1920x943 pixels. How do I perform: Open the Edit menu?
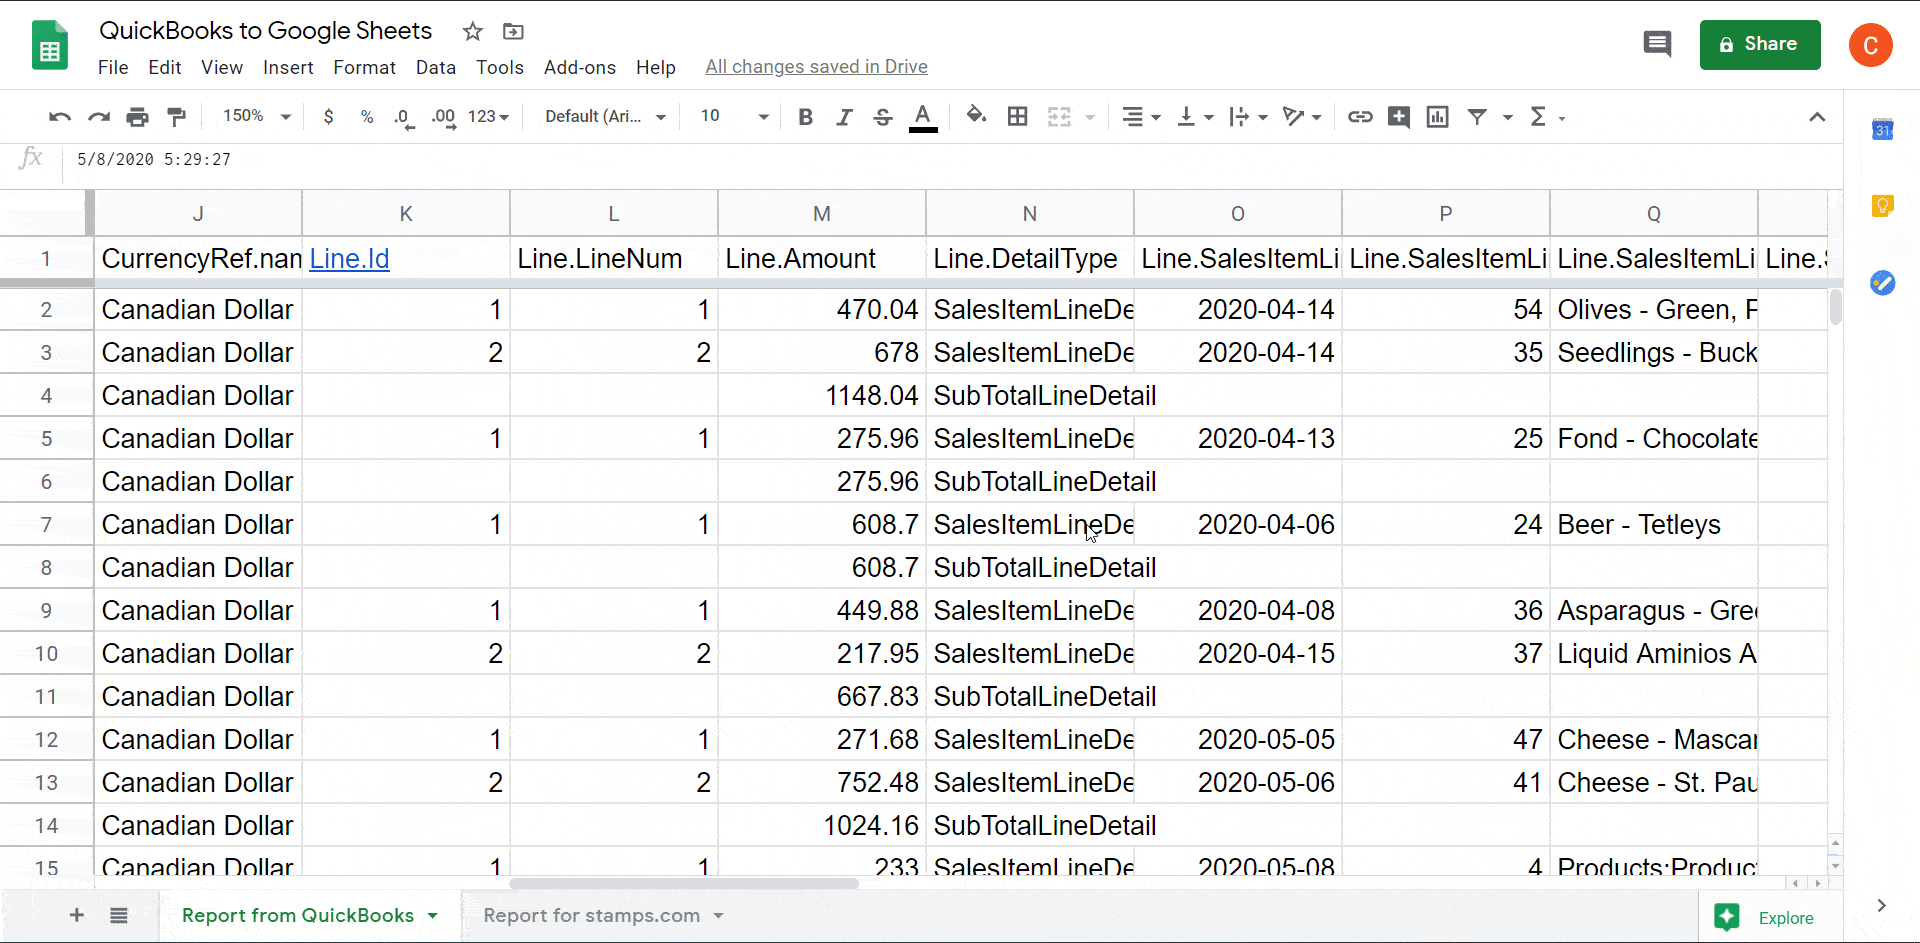coord(164,67)
